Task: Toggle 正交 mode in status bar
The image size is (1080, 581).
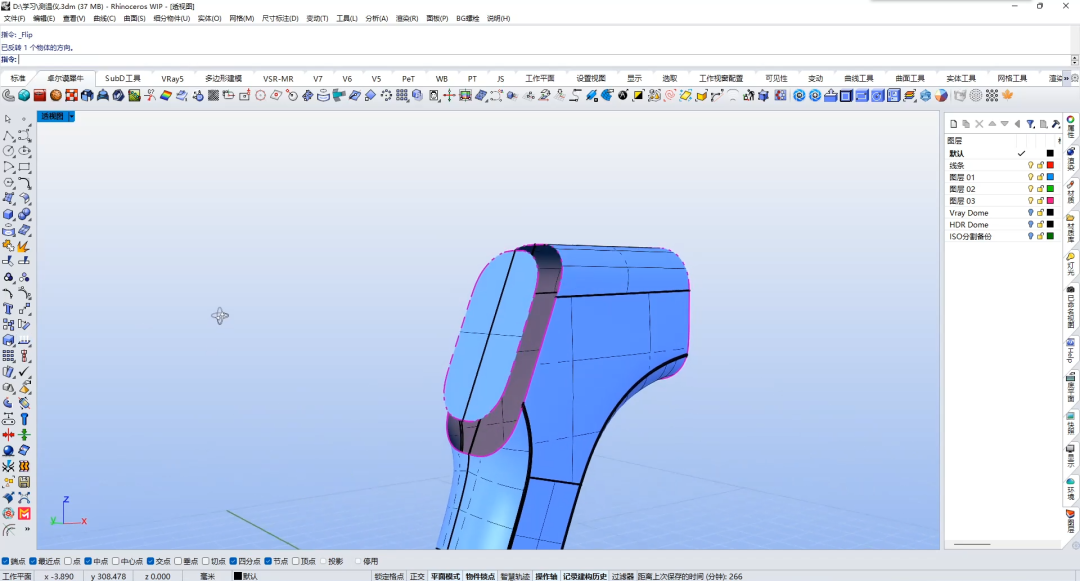Action: (417, 576)
